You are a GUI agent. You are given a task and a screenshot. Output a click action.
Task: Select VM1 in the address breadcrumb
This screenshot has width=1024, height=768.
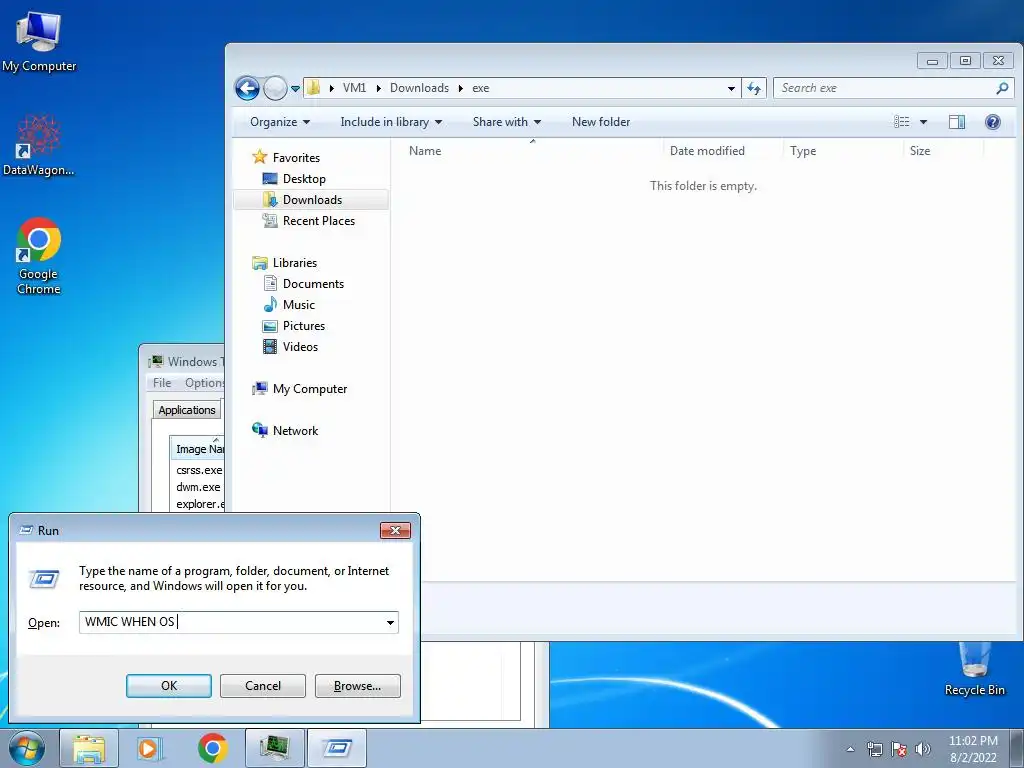(355, 88)
